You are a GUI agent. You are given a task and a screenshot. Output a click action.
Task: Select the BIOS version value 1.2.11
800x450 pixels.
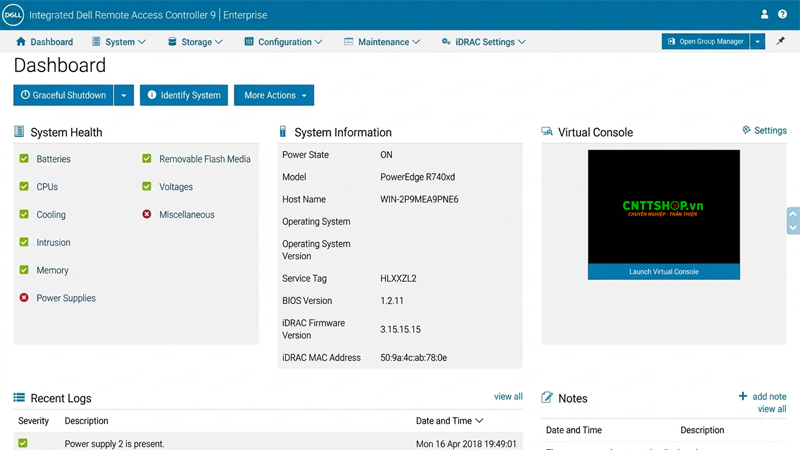pos(391,301)
